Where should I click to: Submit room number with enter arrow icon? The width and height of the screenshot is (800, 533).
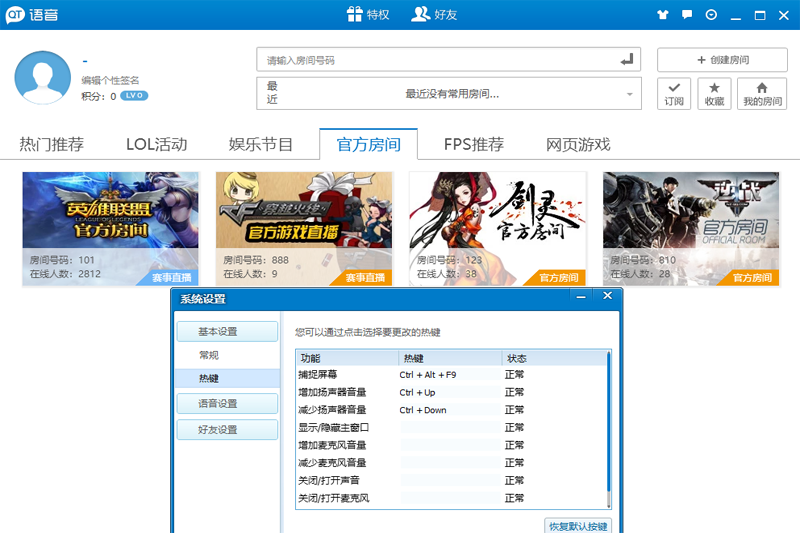click(627, 60)
